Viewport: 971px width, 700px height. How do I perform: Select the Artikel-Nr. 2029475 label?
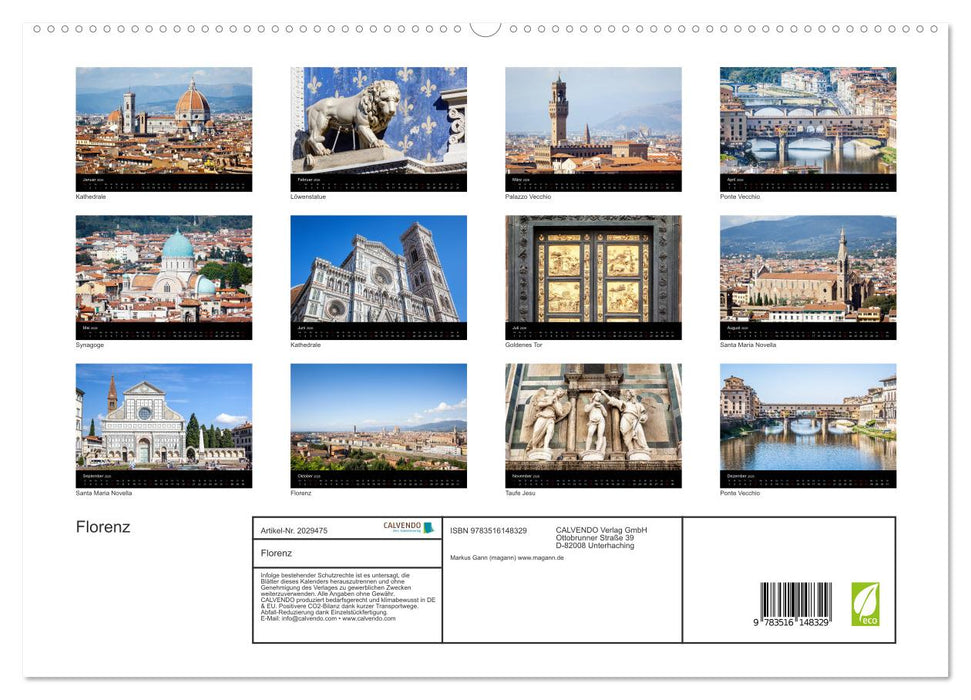point(294,529)
